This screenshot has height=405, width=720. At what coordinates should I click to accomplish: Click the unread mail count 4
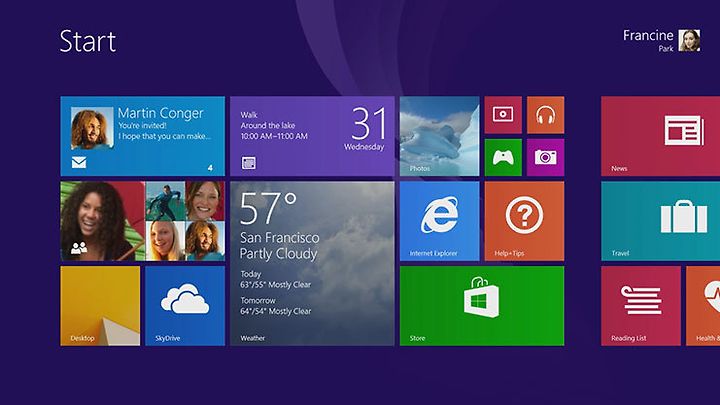(x=210, y=168)
